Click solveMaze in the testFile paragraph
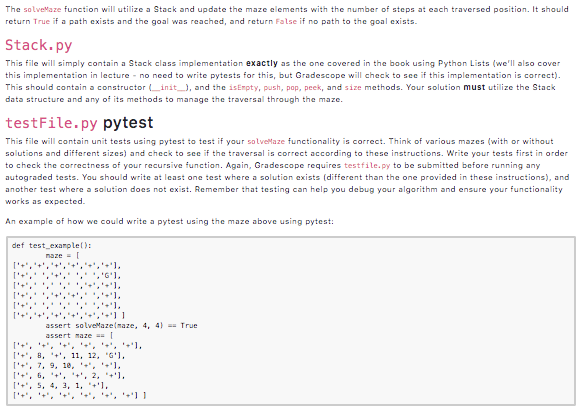588x414 pixels. click(266, 141)
